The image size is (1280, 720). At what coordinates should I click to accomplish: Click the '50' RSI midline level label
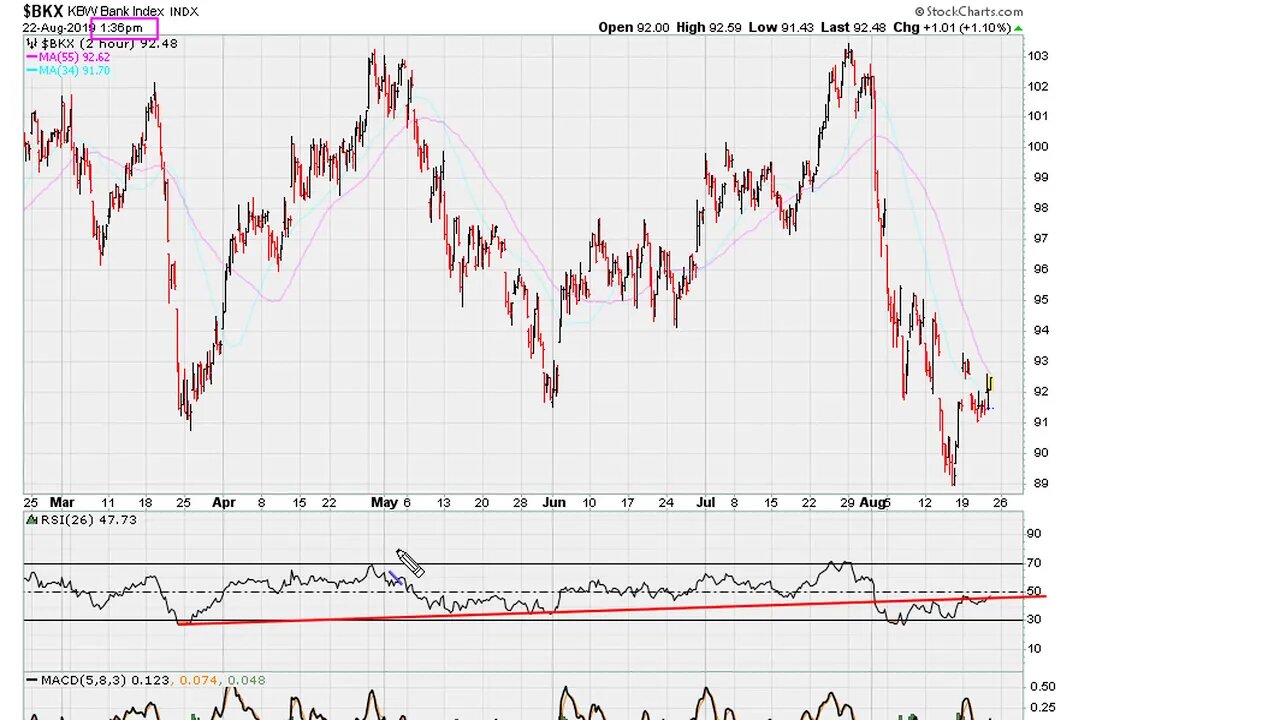pos(1033,592)
